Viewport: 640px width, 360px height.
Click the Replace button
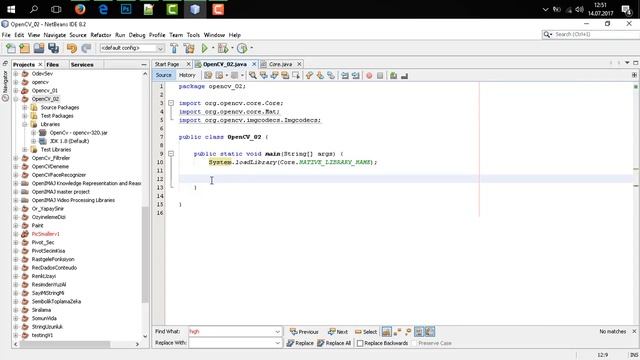tap(300, 343)
